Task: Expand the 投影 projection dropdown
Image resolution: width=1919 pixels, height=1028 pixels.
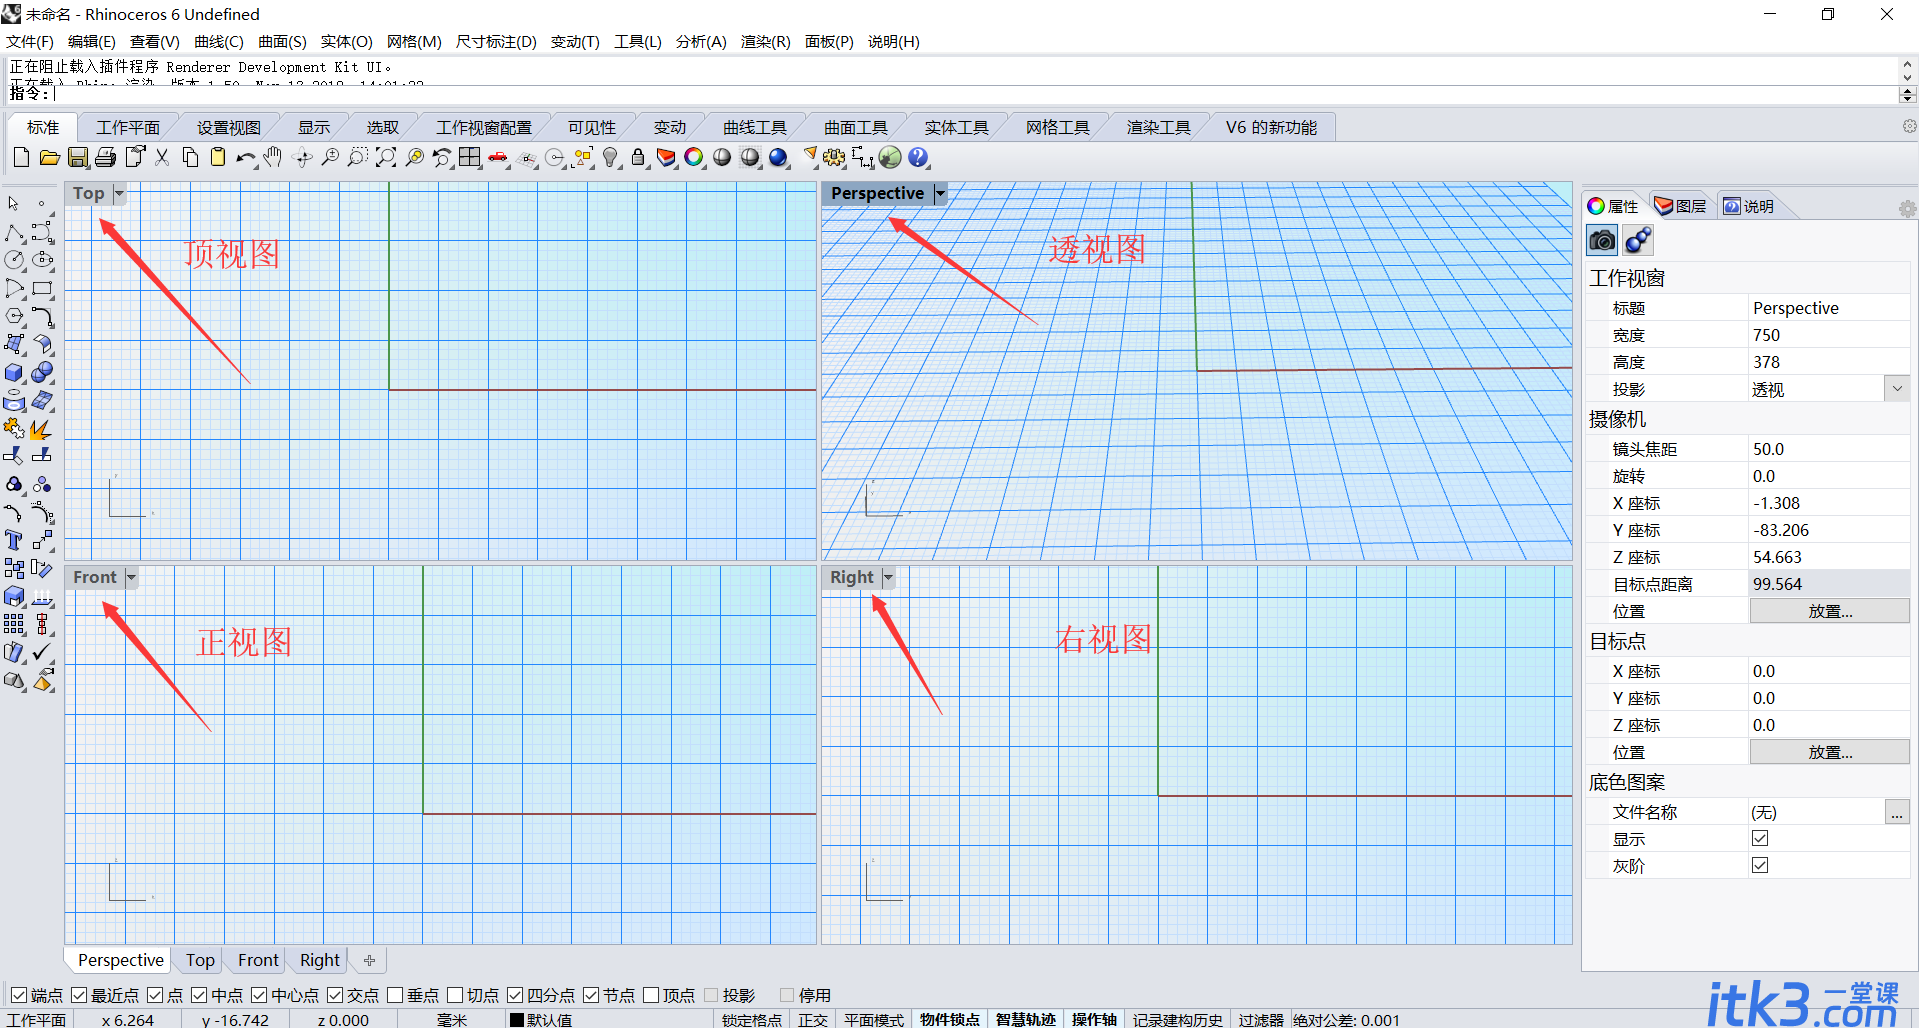Action: [1897, 389]
